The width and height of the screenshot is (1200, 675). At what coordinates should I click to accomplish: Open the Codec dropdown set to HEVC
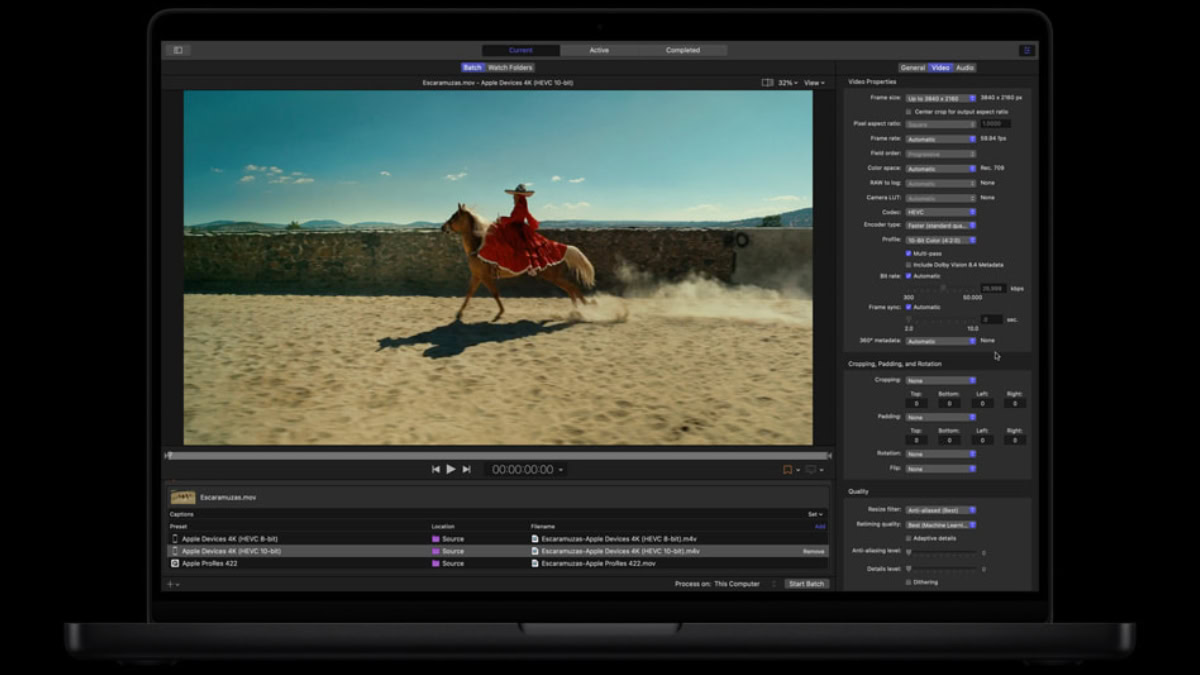coord(938,212)
